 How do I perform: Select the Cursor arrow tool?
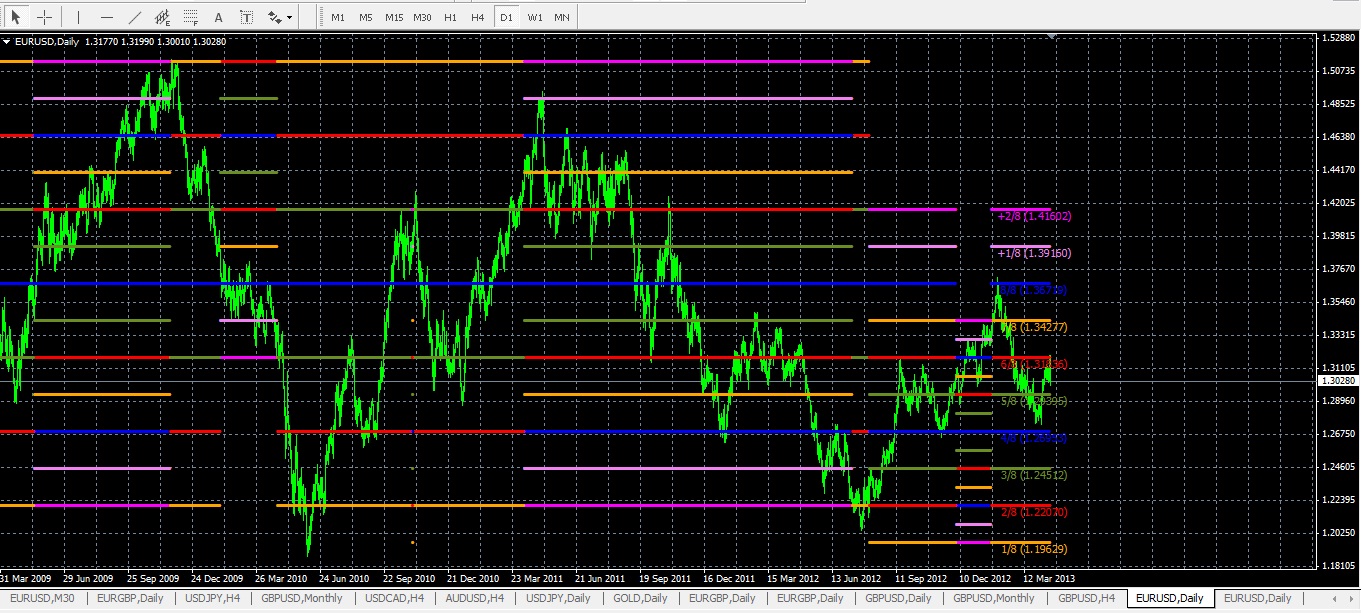(17, 17)
